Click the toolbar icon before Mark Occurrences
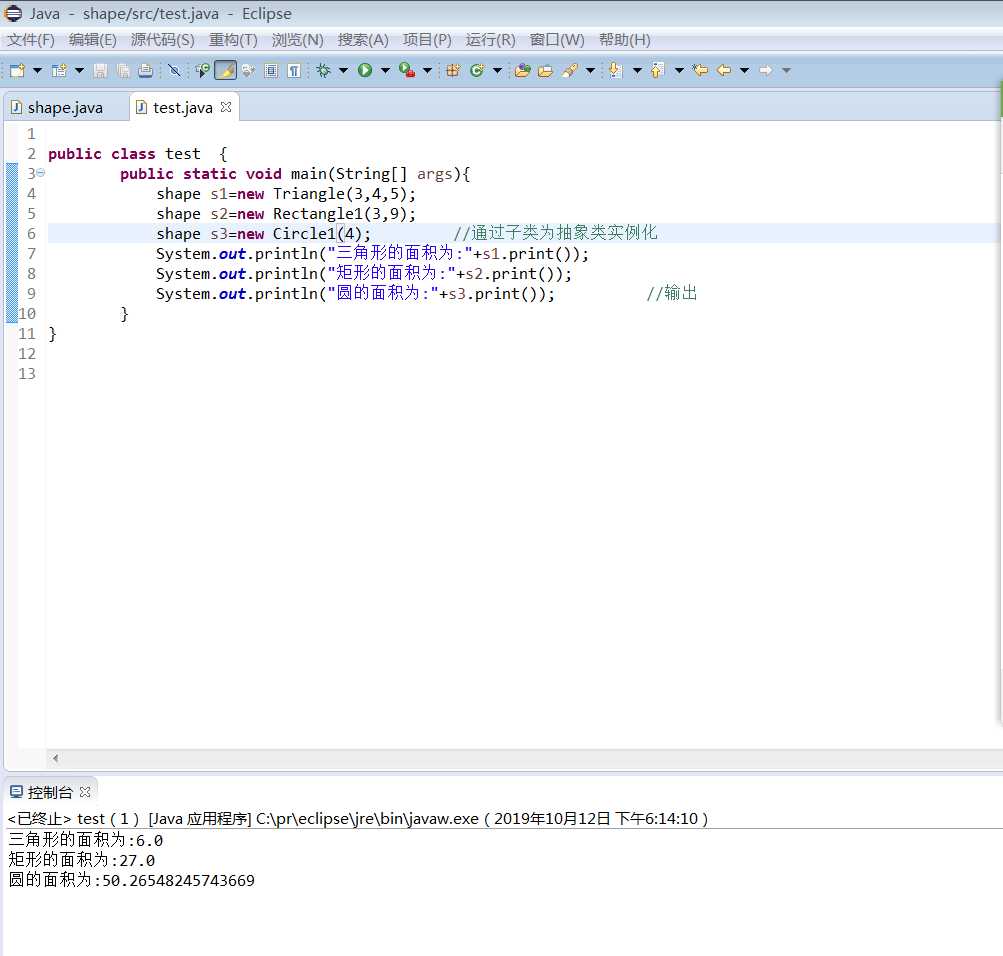The image size is (1003, 956). click(x=203, y=70)
